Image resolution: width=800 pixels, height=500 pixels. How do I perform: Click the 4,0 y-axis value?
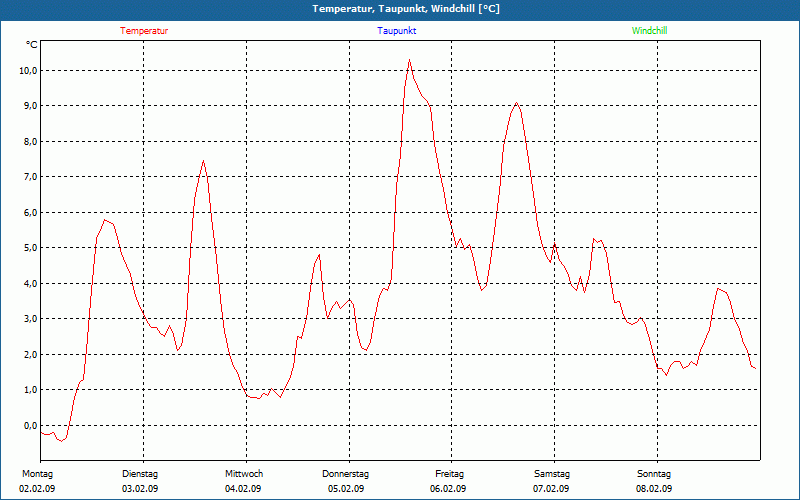tap(30, 283)
